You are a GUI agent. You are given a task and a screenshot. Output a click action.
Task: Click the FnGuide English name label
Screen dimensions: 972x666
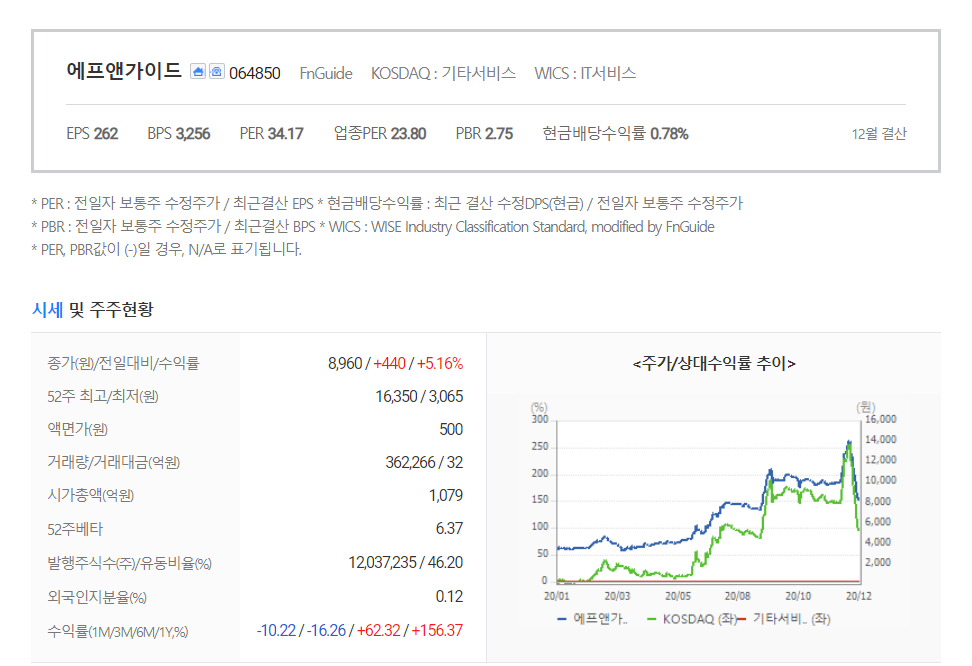[325, 73]
